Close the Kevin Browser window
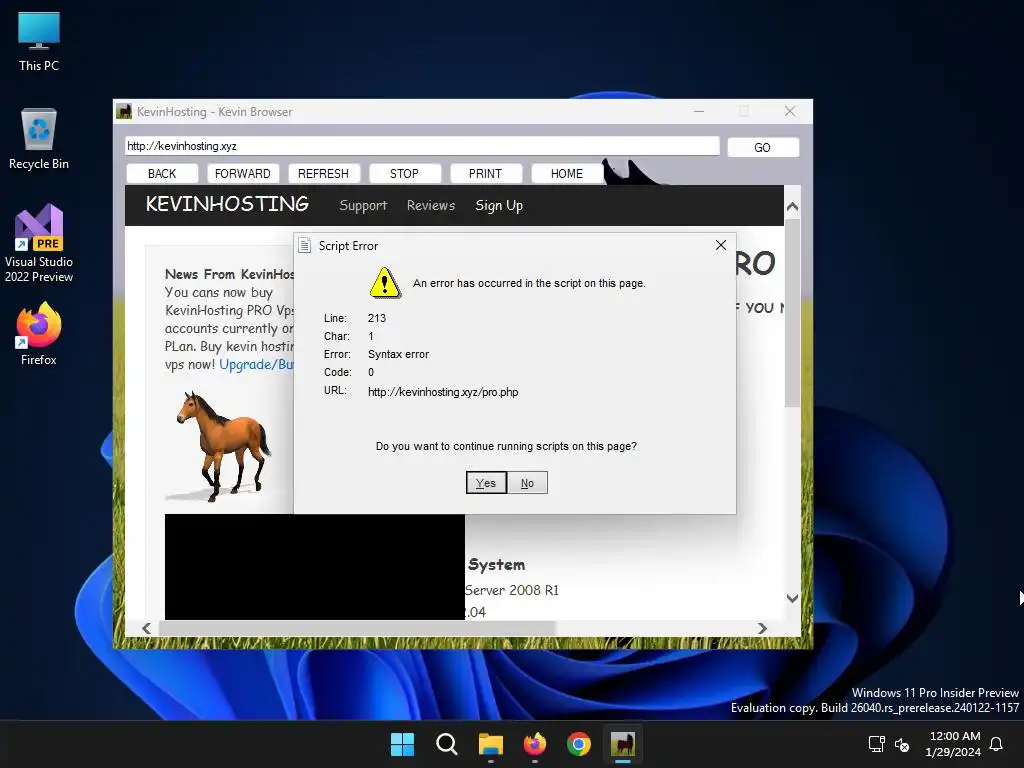This screenshot has width=1024, height=768. pyautogui.click(x=790, y=112)
